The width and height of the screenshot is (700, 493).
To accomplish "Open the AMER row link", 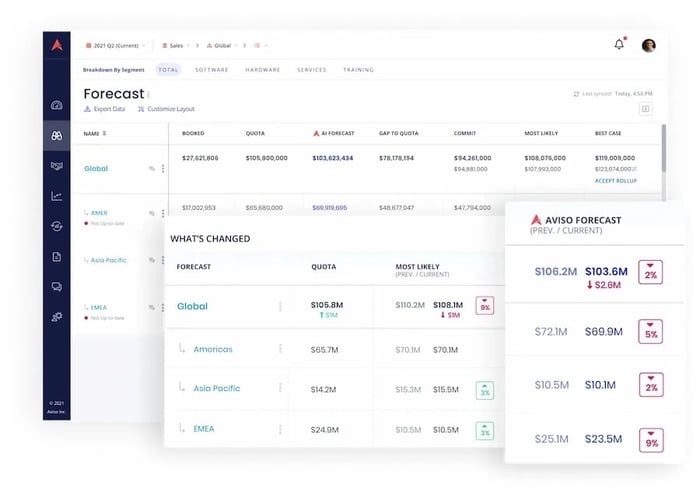I will click(x=99, y=213).
